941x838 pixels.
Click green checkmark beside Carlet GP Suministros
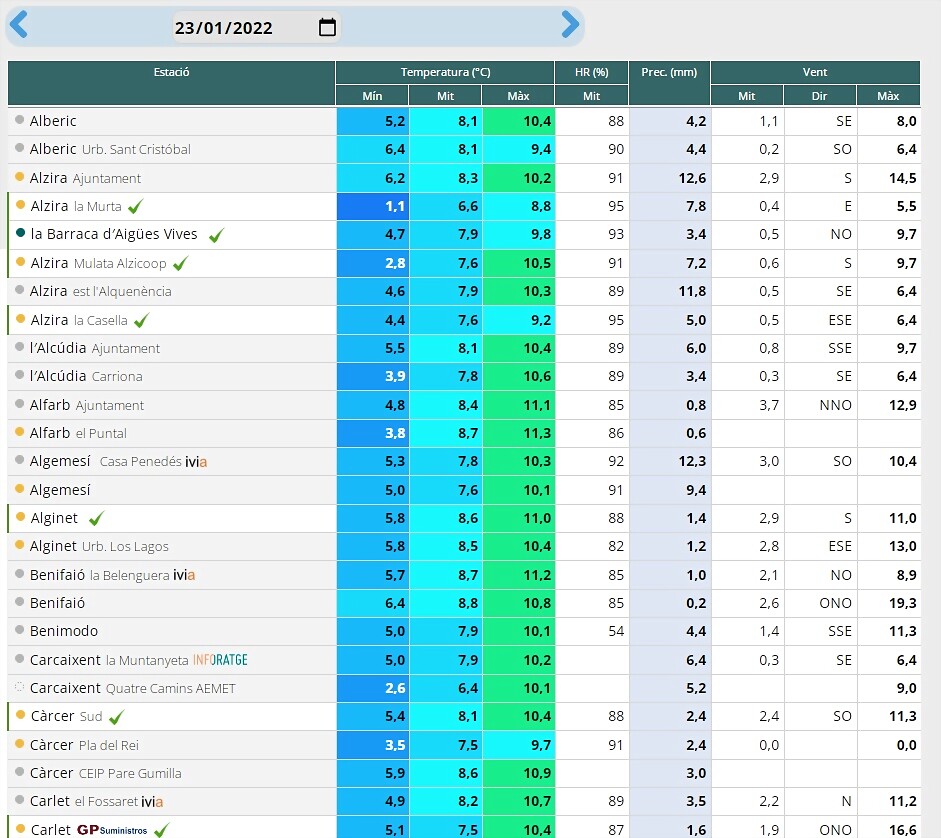click(161, 830)
